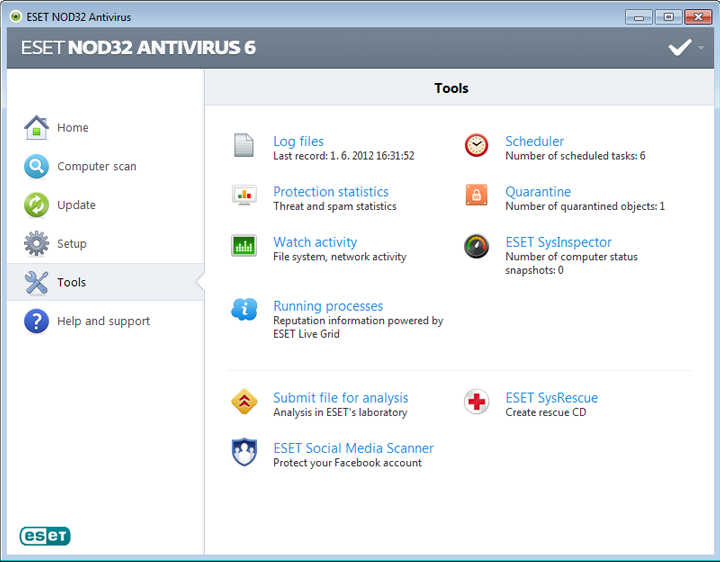Click text 'Last record: 1. 6. 2012 16:31:52'
This screenshot has width=720, height=562.
343,156
